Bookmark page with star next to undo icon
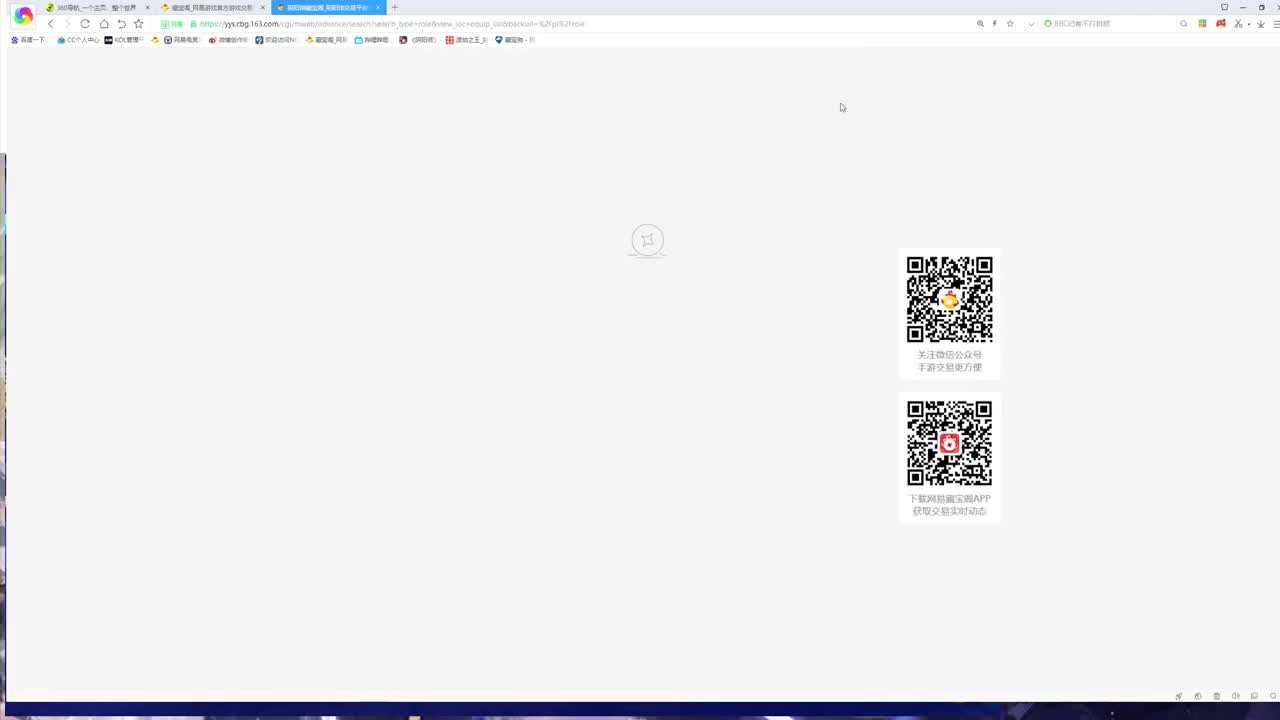The image size is (1280, 720). (x=139, y=24)
